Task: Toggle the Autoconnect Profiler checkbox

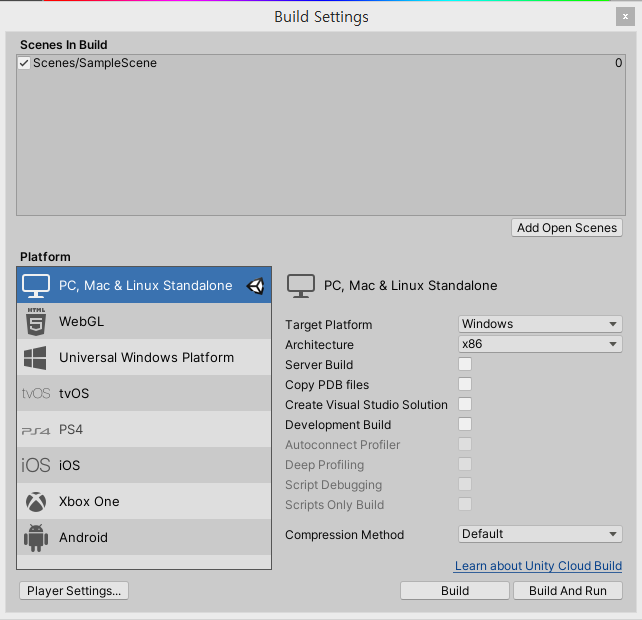Action: 465,444
